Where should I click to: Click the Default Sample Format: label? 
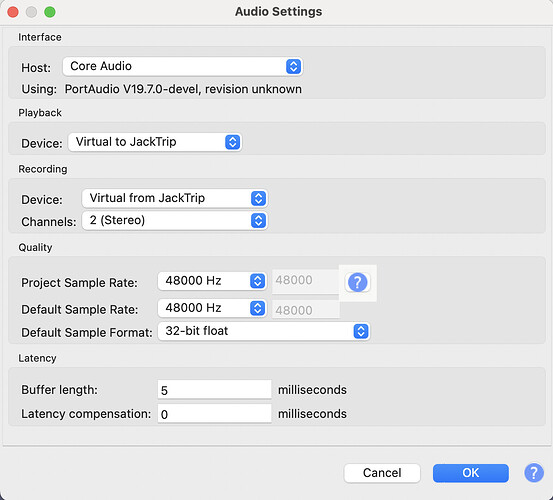(x=87, y=333)
